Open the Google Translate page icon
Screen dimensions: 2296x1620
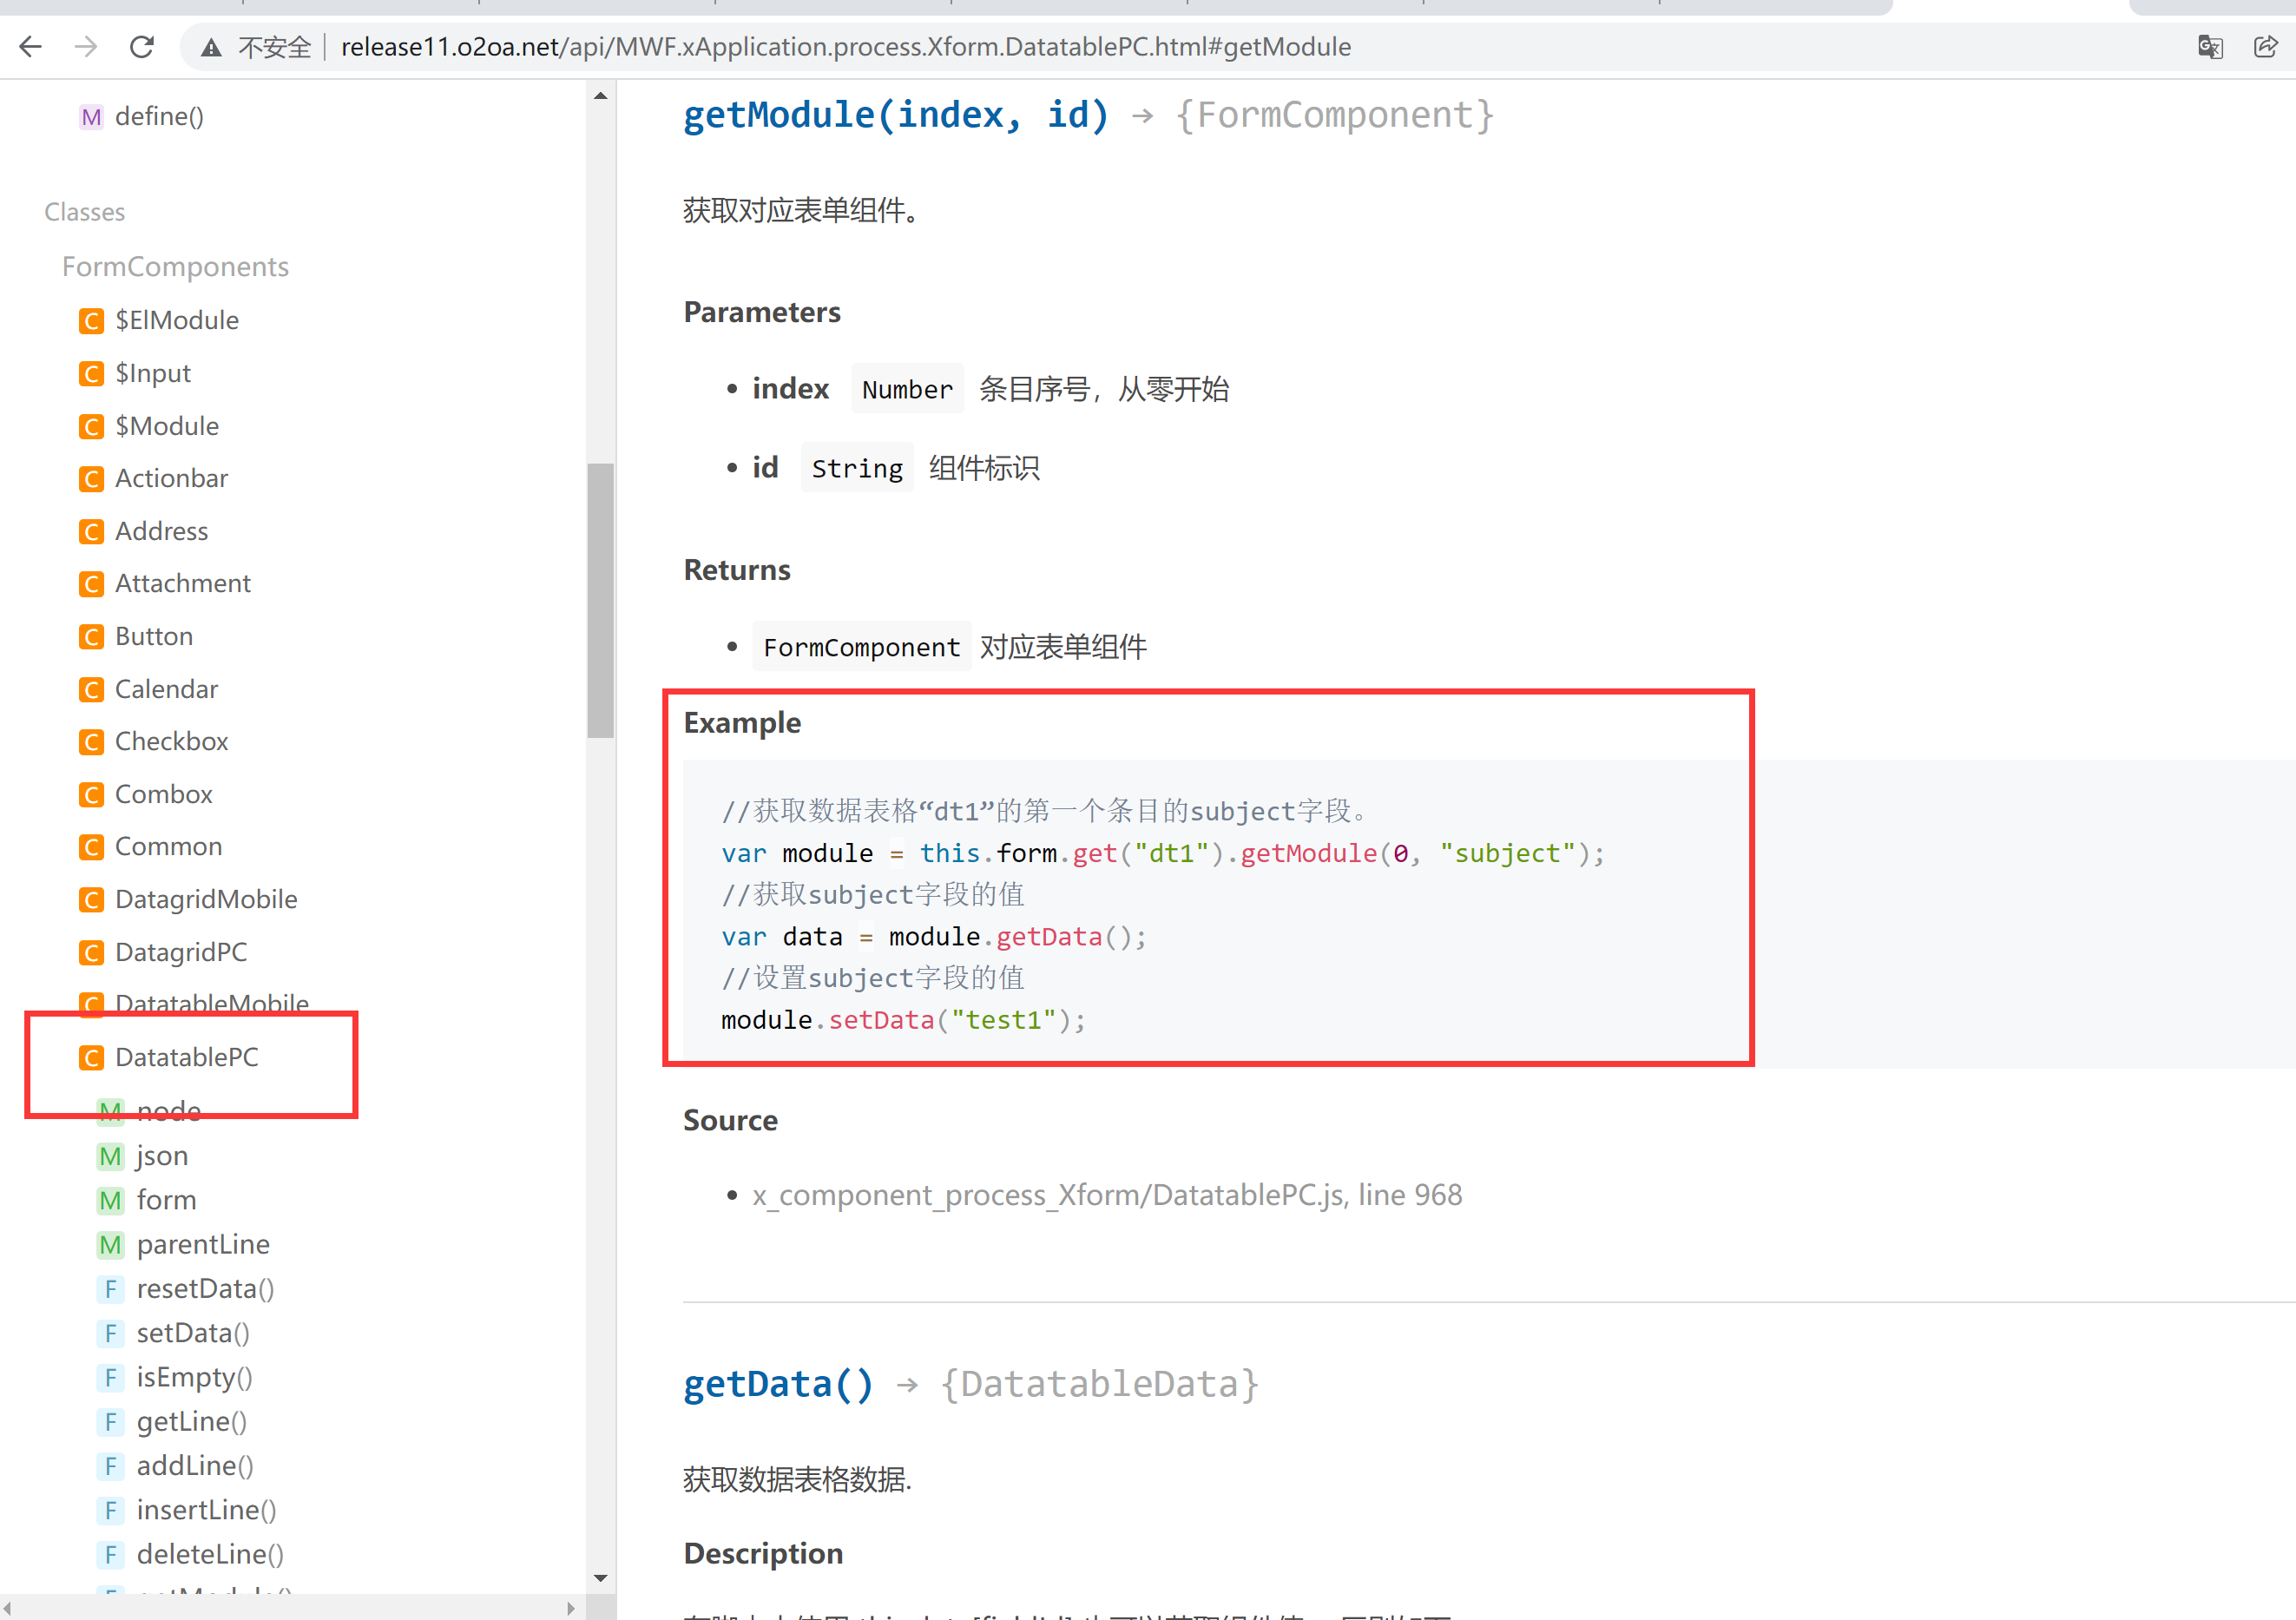point(2209,47)
